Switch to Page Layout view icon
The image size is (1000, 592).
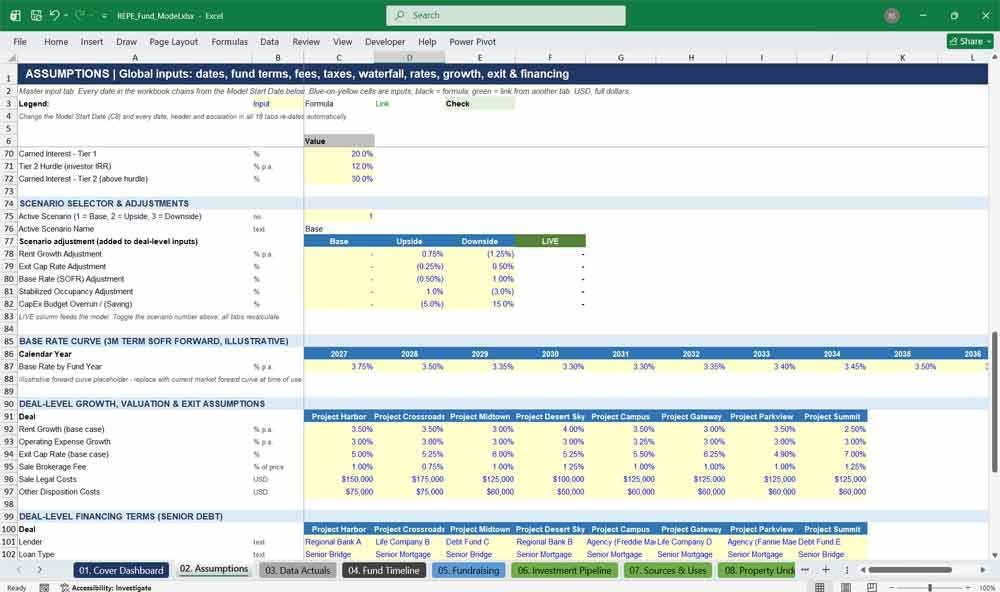pos(846,587)
